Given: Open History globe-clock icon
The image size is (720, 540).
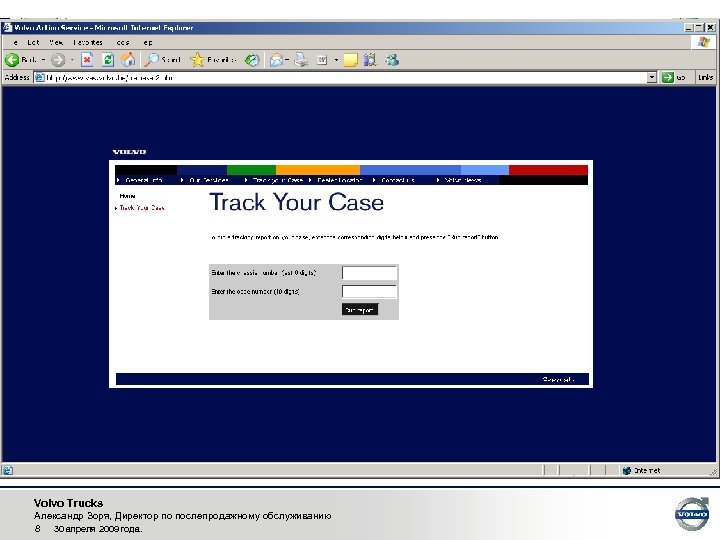Looking at the screenshot, I should click(252, 60).
